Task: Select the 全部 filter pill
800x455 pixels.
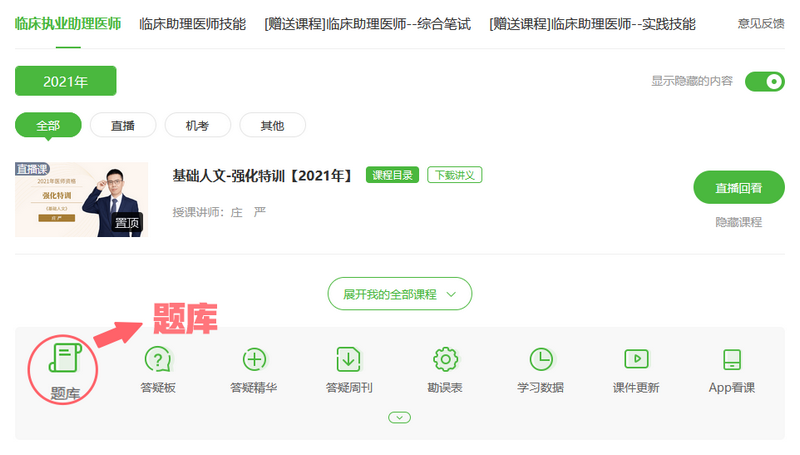Action: pyautogui.click(x=48, y=125)
